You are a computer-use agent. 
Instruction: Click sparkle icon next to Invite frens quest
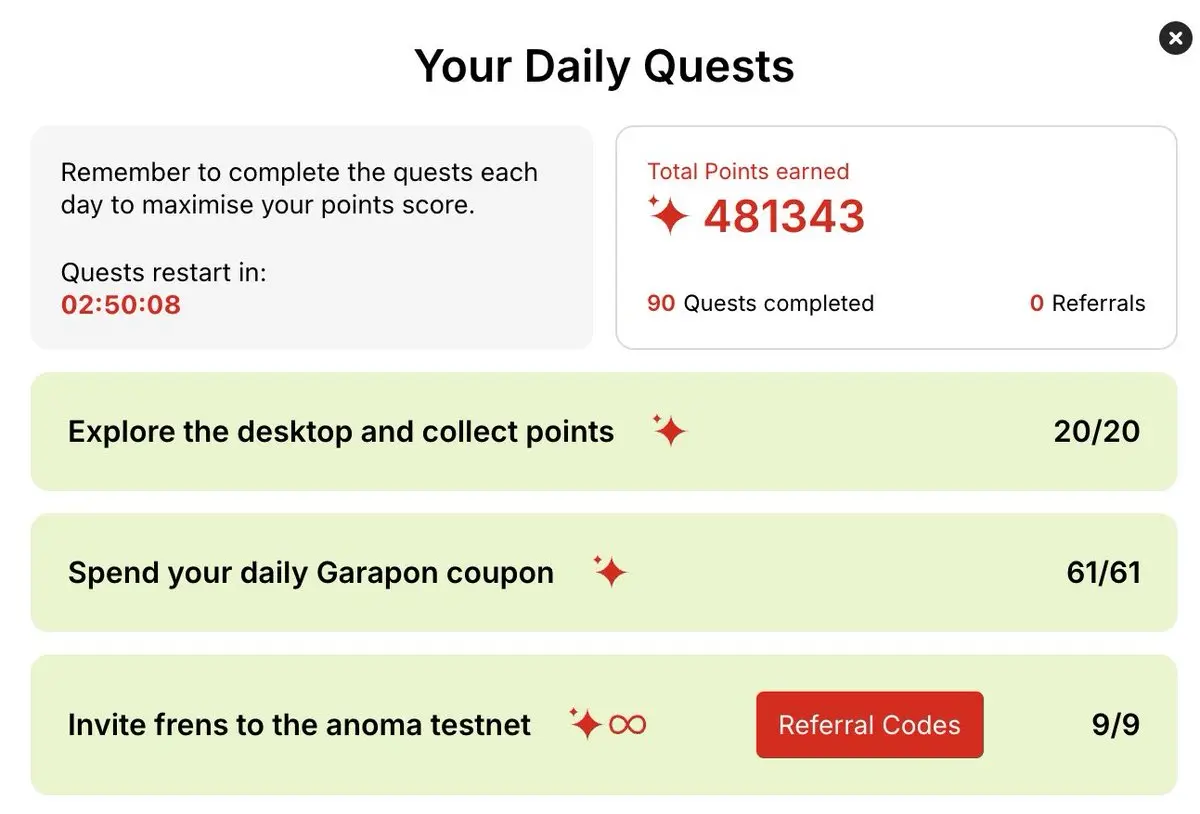[x=585, y=723]
